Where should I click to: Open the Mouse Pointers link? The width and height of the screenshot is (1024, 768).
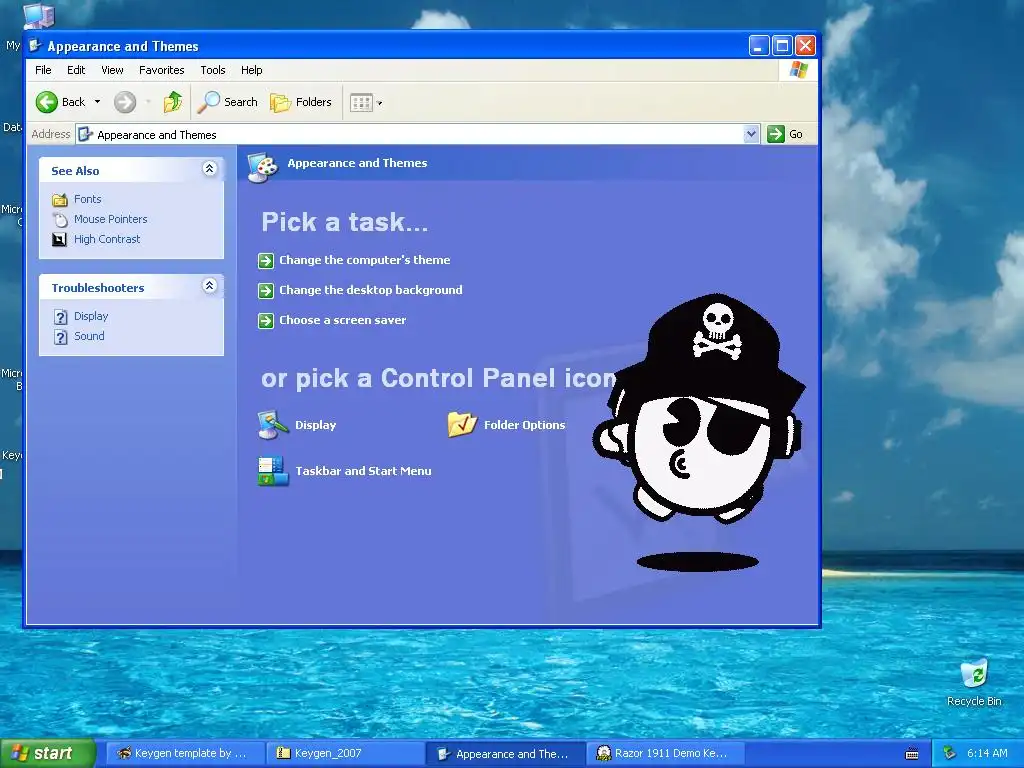(x=110, y=219)
